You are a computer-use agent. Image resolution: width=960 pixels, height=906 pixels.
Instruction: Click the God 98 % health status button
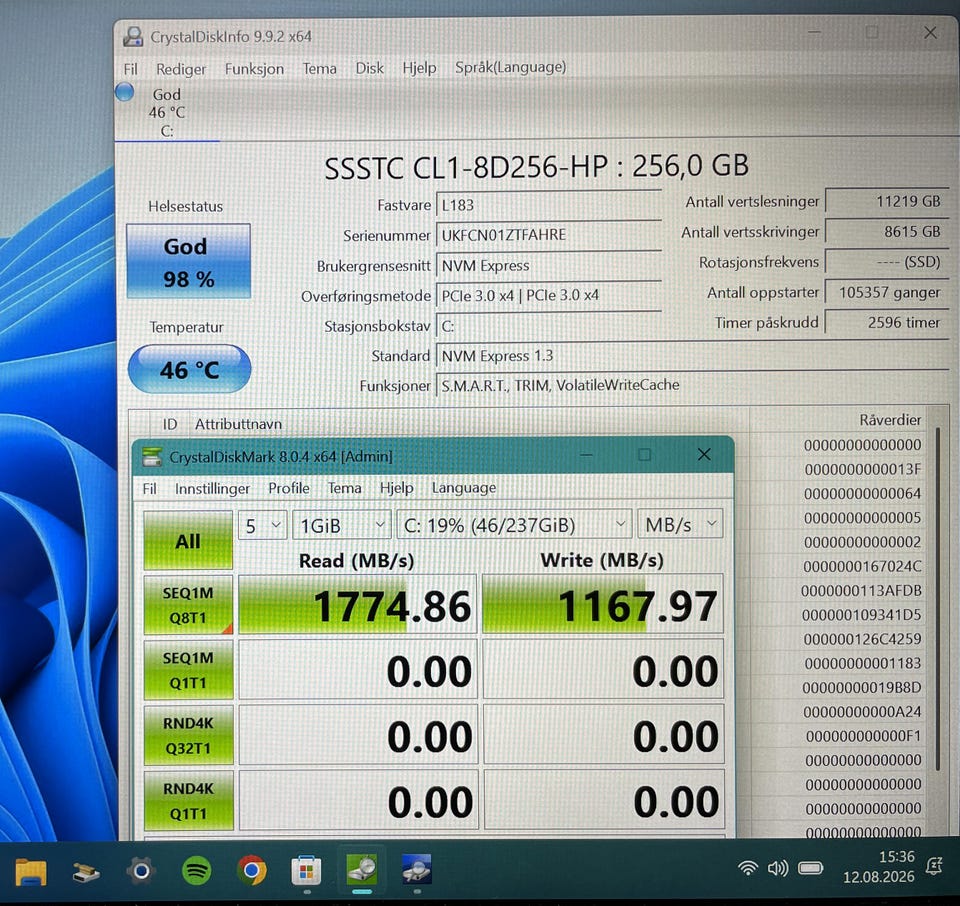[x=189, y=261]
